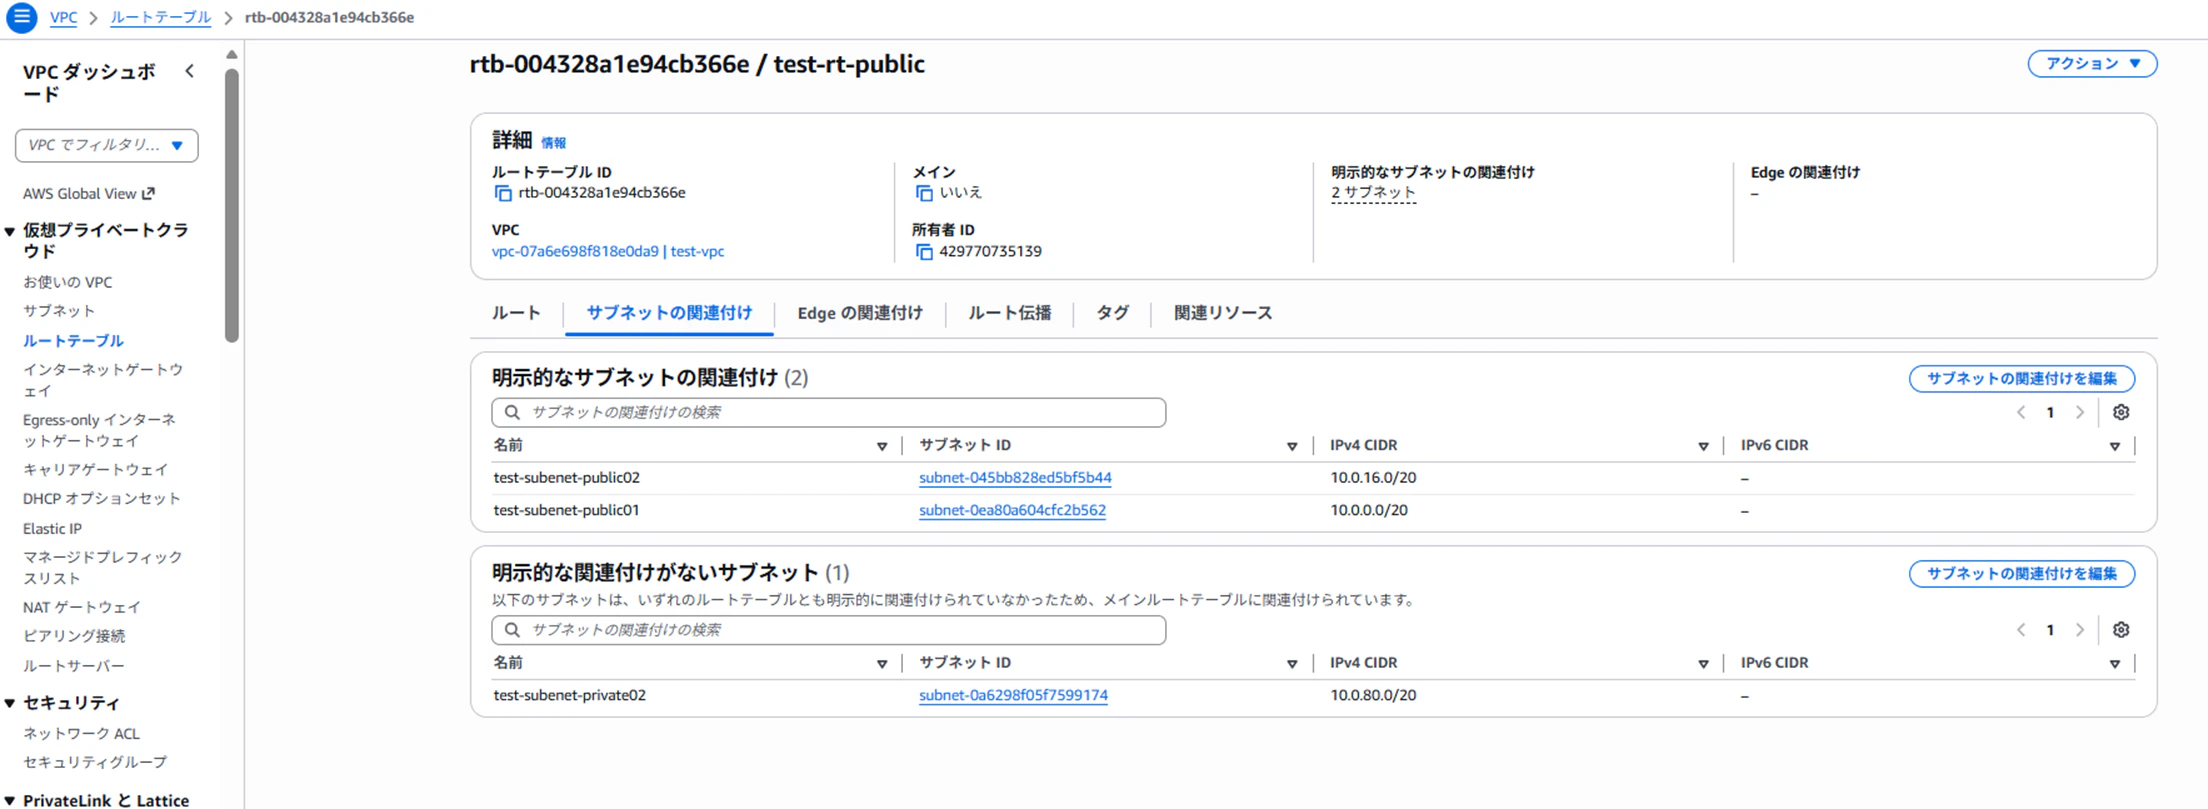The height and width of the screenshot is (809, 2208).
Task: Open キャリアゲートウェイ in sidebar
Action: [95, 469]
